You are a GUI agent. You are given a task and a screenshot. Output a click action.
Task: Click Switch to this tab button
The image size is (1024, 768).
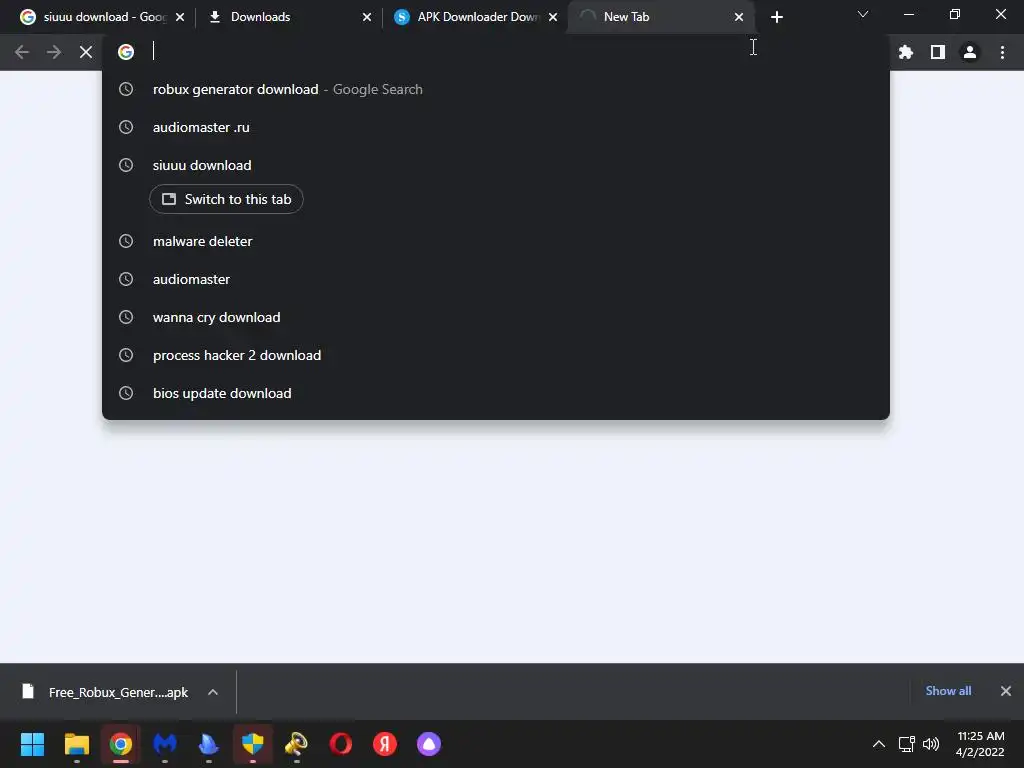click(x=226, y=199)
